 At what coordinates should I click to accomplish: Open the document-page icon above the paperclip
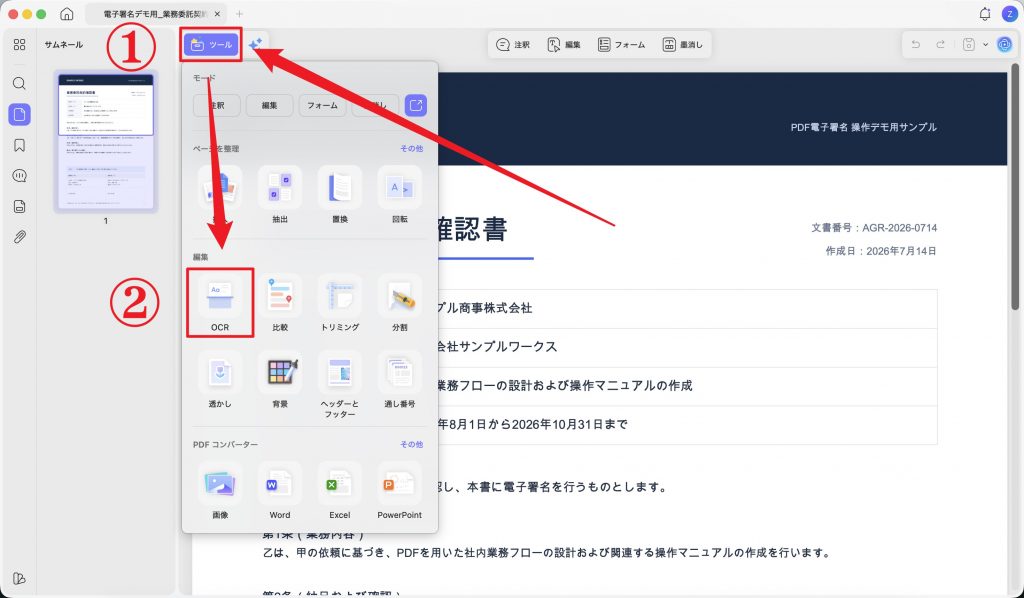point(20,206)
